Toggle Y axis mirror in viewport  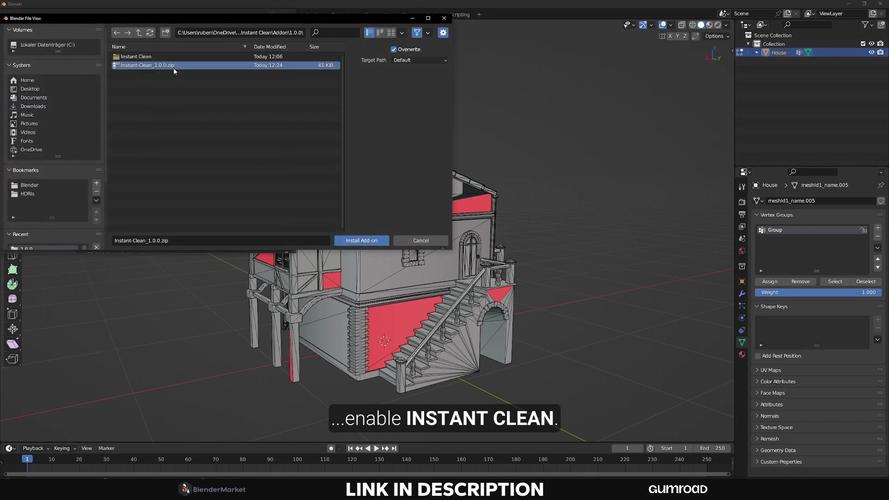click(x=678, y=36)
